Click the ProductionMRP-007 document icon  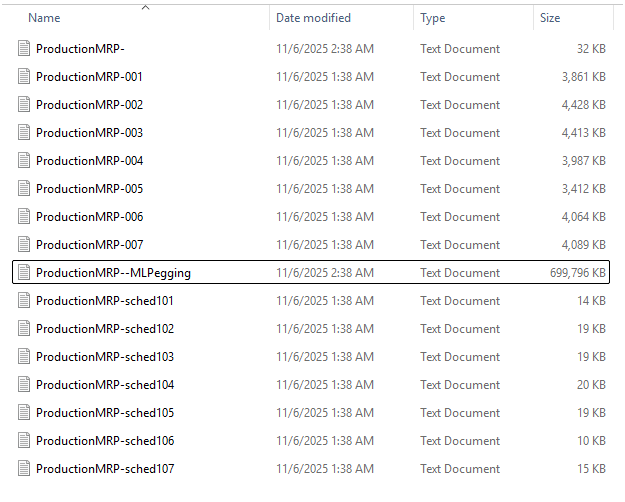click(x=25, y=245)
